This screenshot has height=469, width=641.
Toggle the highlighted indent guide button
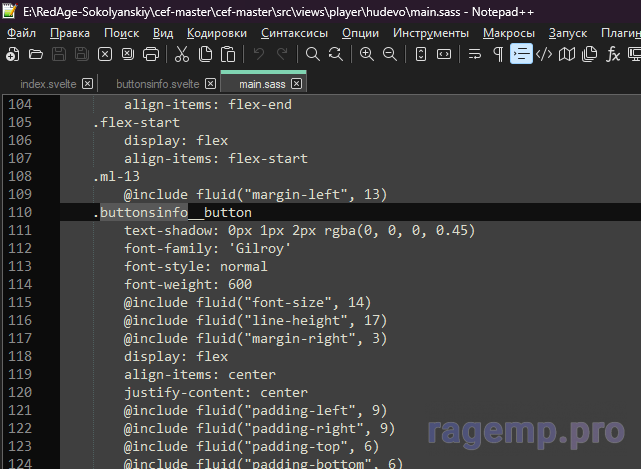click(x=521, y=54)
